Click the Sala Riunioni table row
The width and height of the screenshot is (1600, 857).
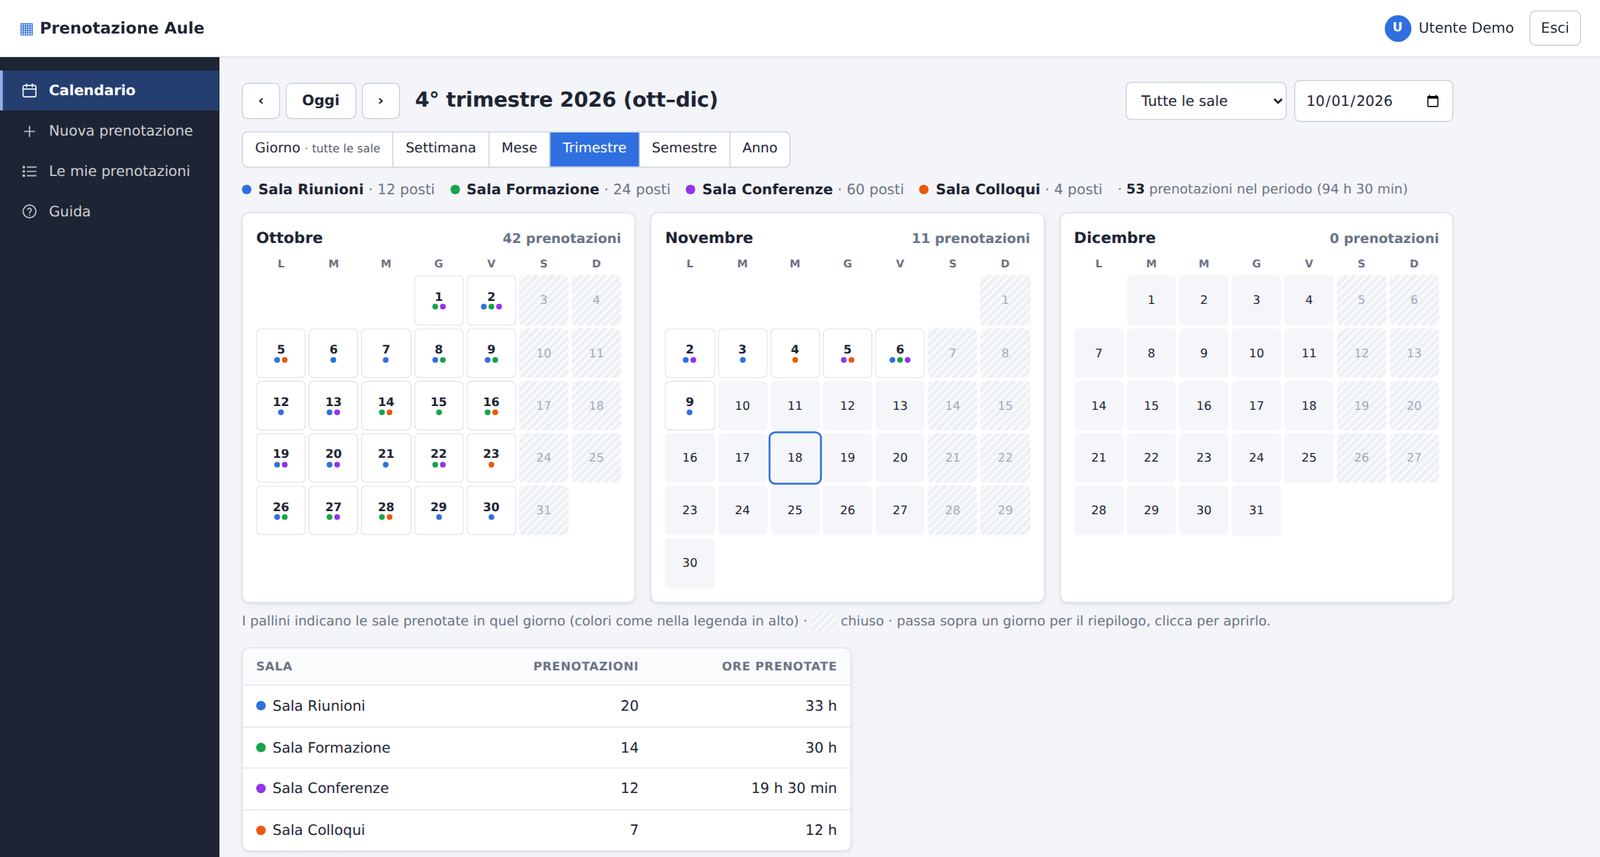[x=546, y=706]
